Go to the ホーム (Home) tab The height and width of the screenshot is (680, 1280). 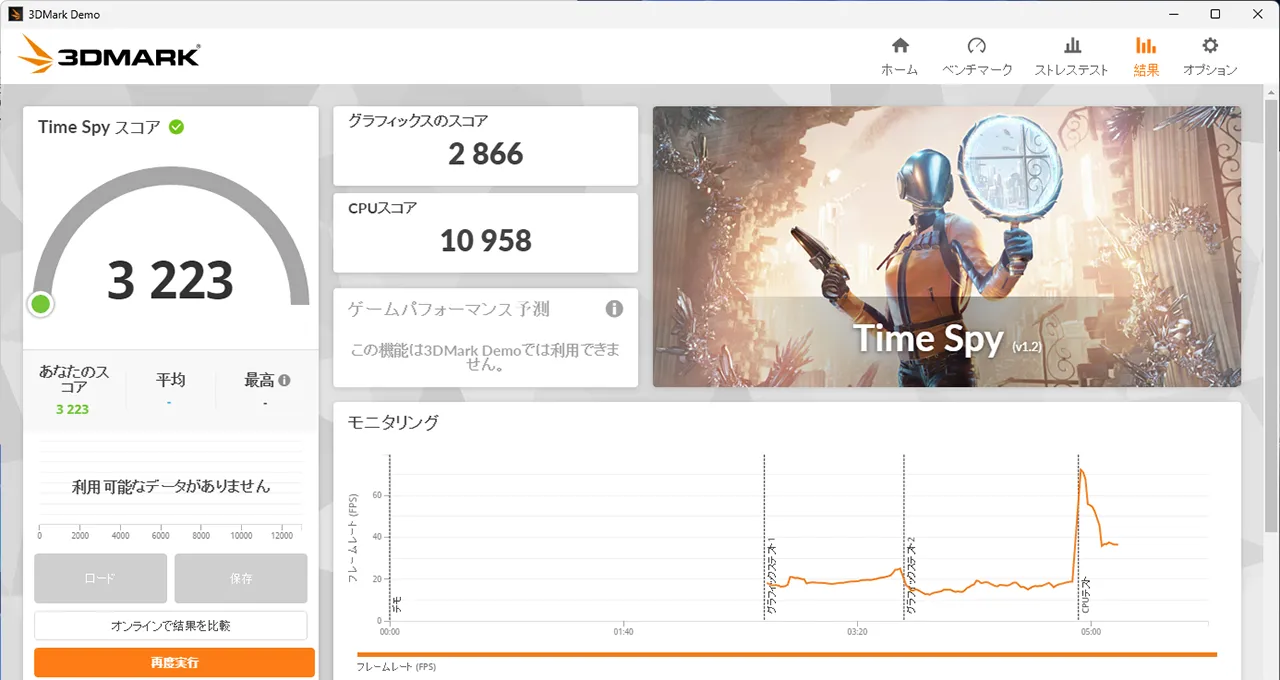[899, 57]
